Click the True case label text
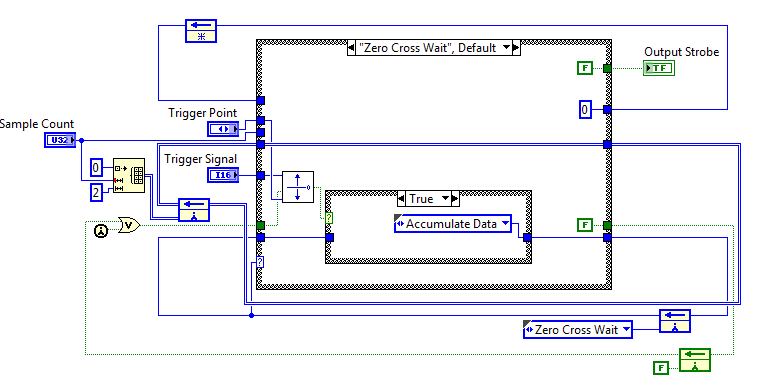 tap(421, 199)
